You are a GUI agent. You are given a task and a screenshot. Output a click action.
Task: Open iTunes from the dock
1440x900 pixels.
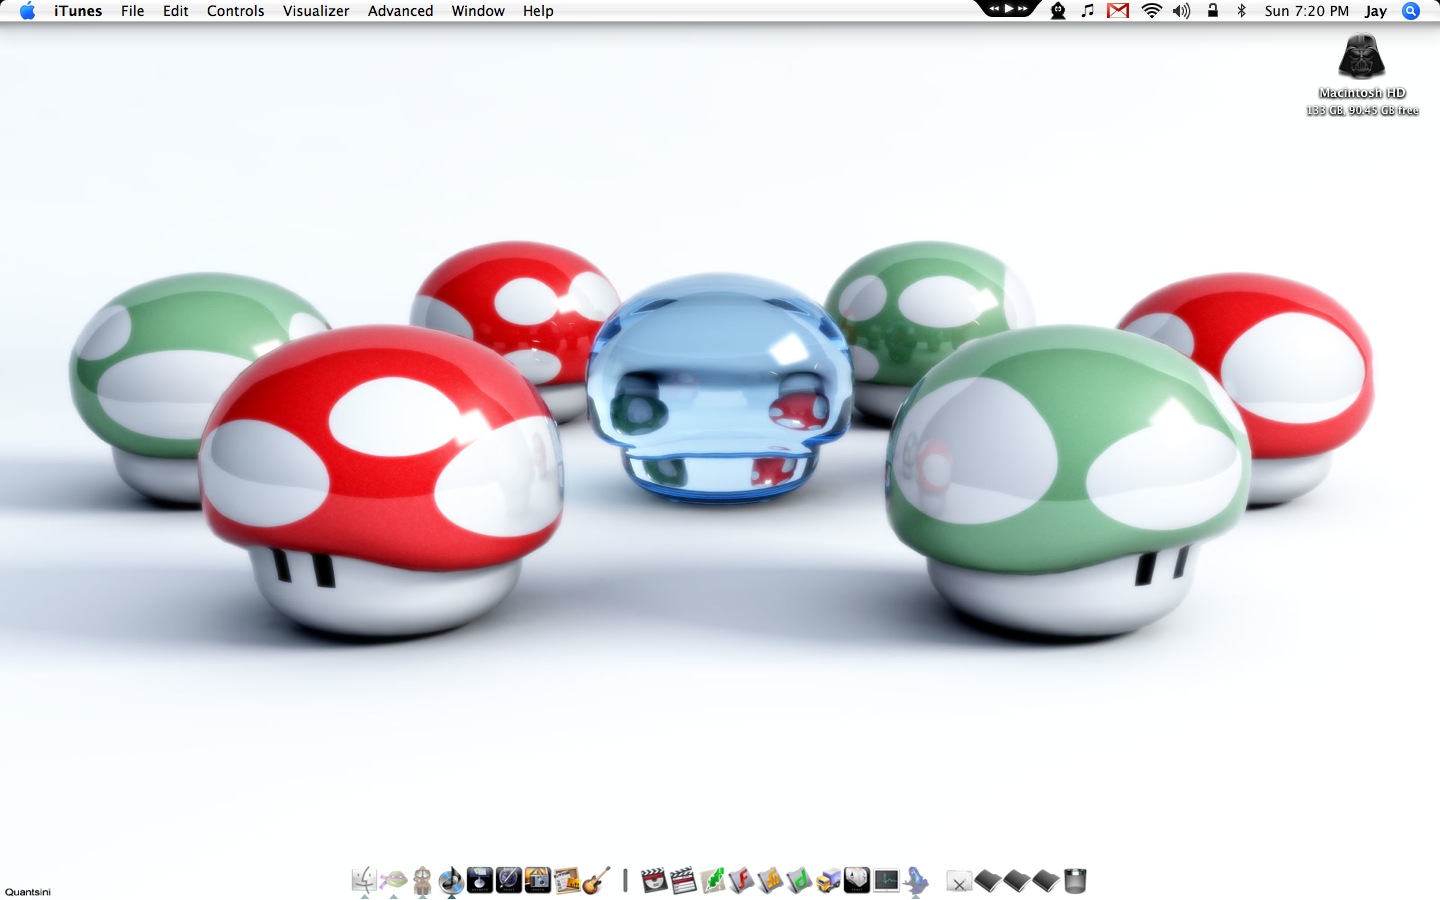451,881
